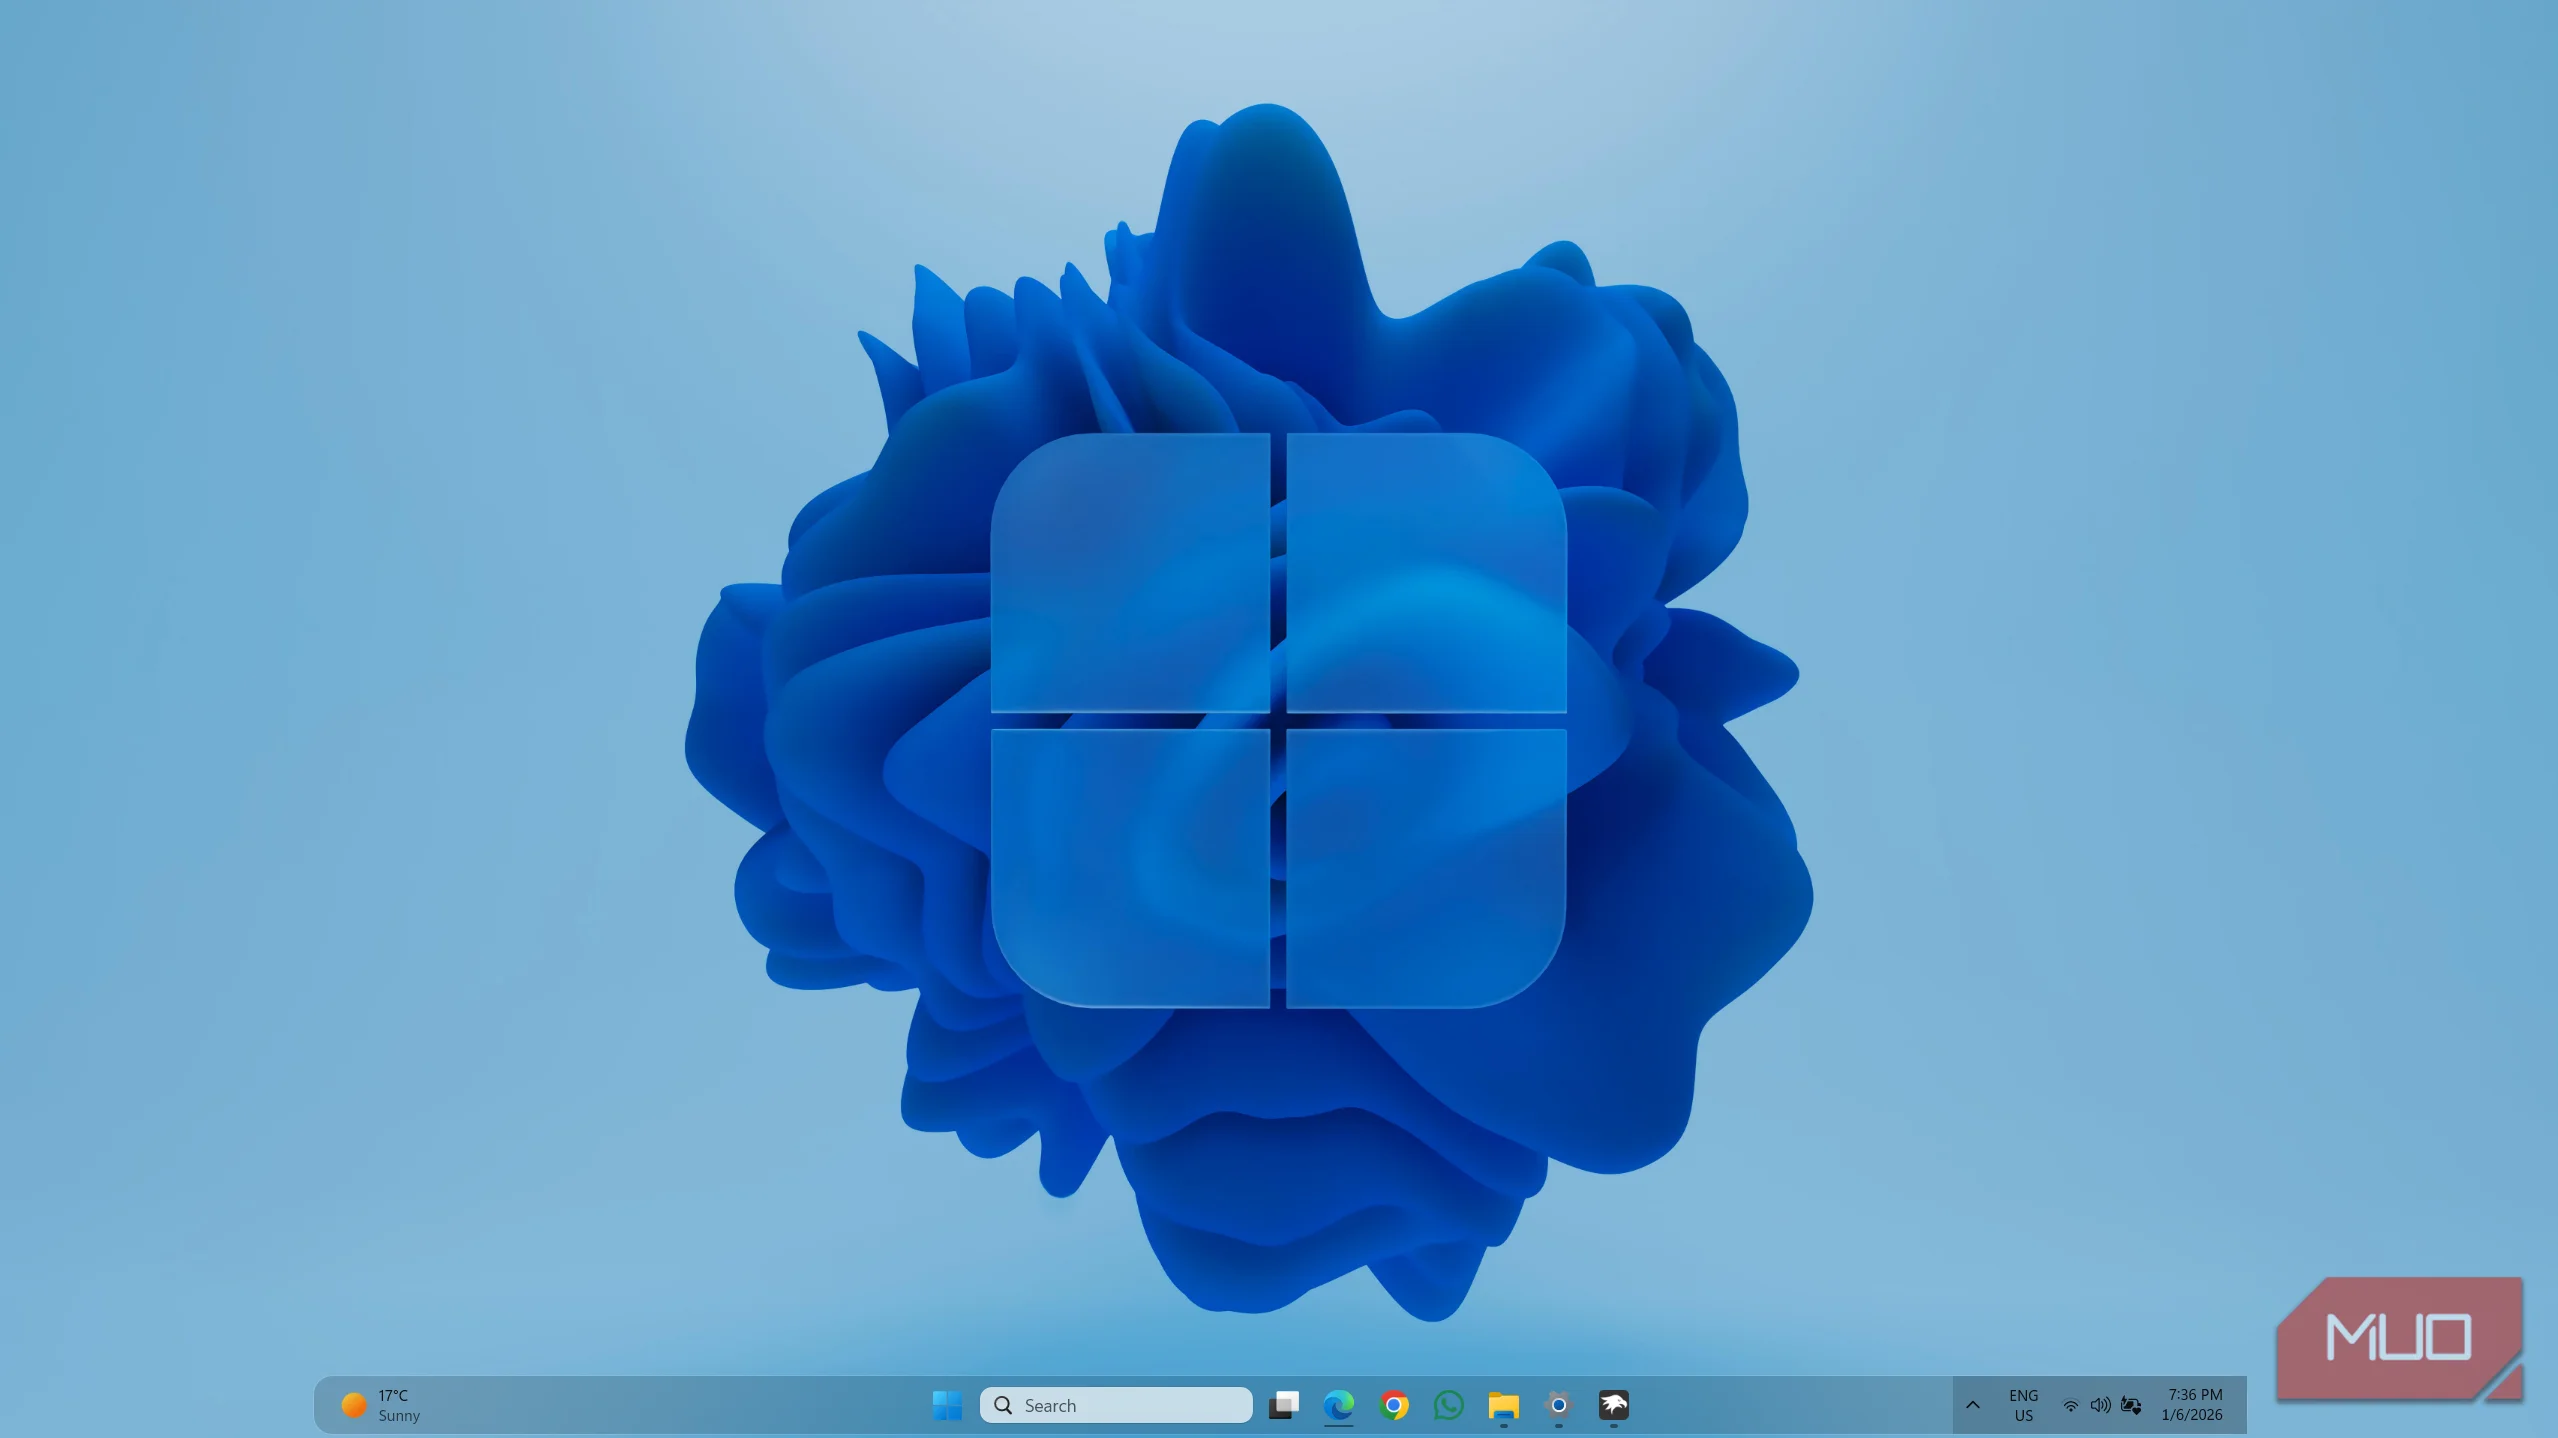
Task: Open WhatsApp from the taskbar
Action: 1448,1405
